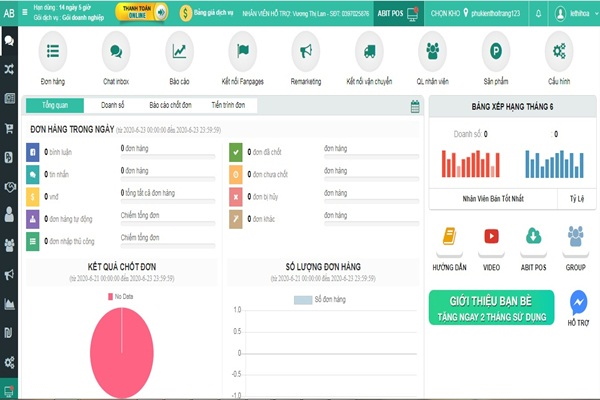Open the Bảng giá dịch vụ link

[213, 13]
